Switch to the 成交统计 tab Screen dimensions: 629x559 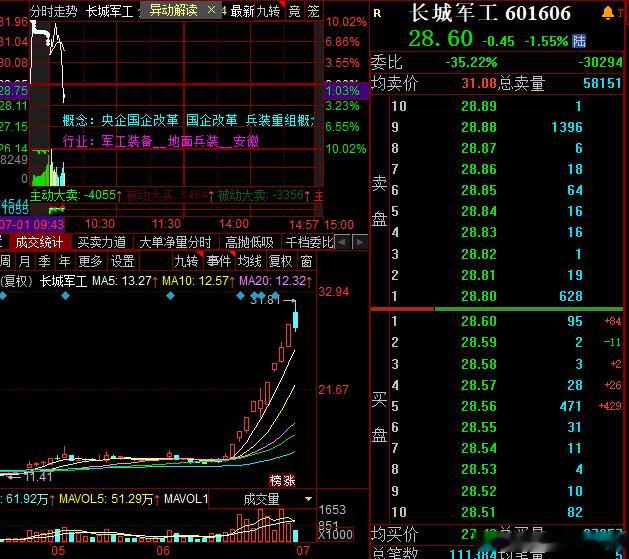39,242
